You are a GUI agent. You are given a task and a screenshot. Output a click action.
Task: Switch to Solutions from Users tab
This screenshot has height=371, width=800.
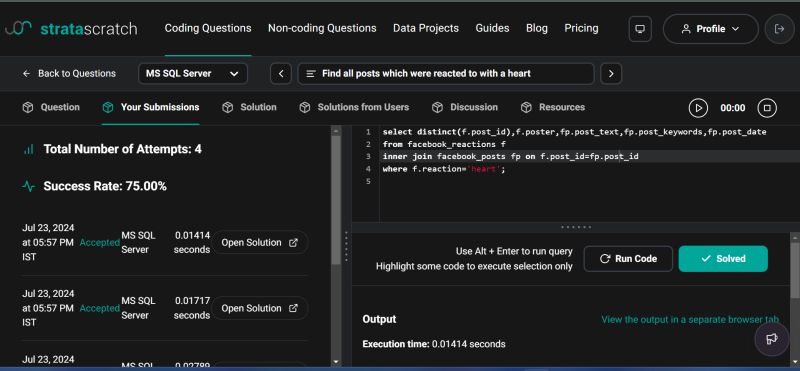click(x=354, y=107)
